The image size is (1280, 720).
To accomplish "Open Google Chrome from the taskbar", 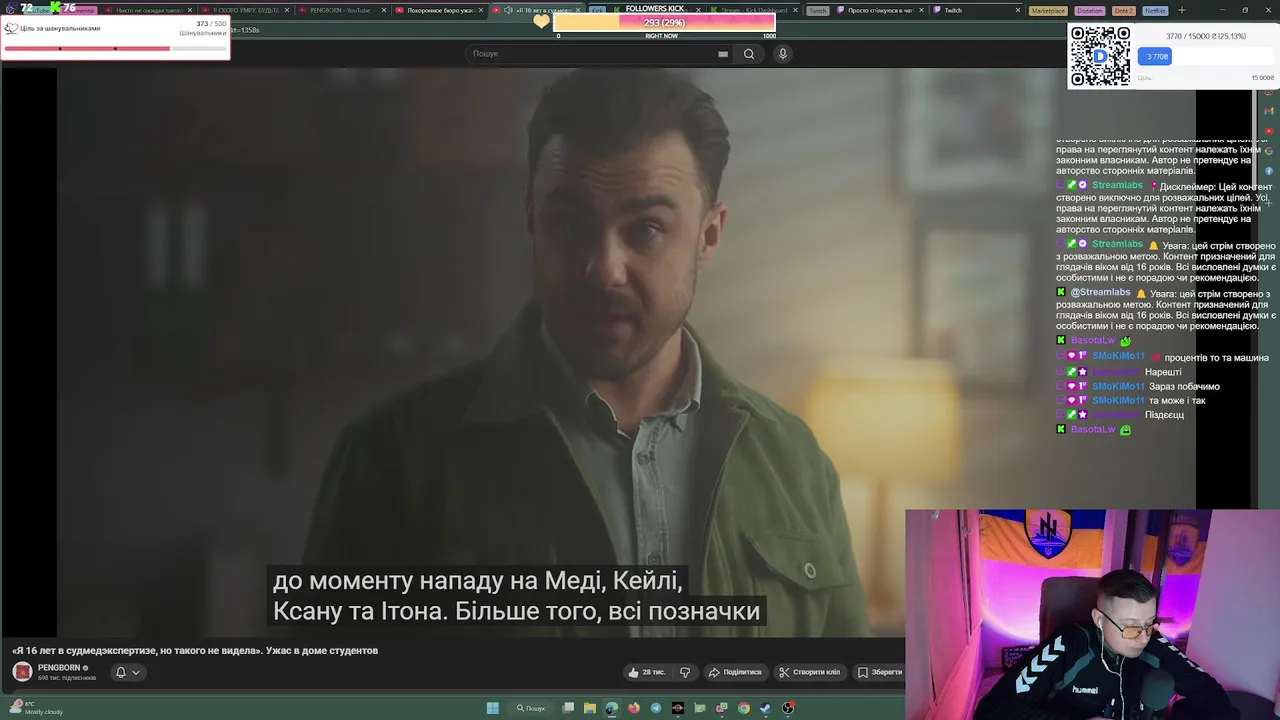I will point(744,708).
